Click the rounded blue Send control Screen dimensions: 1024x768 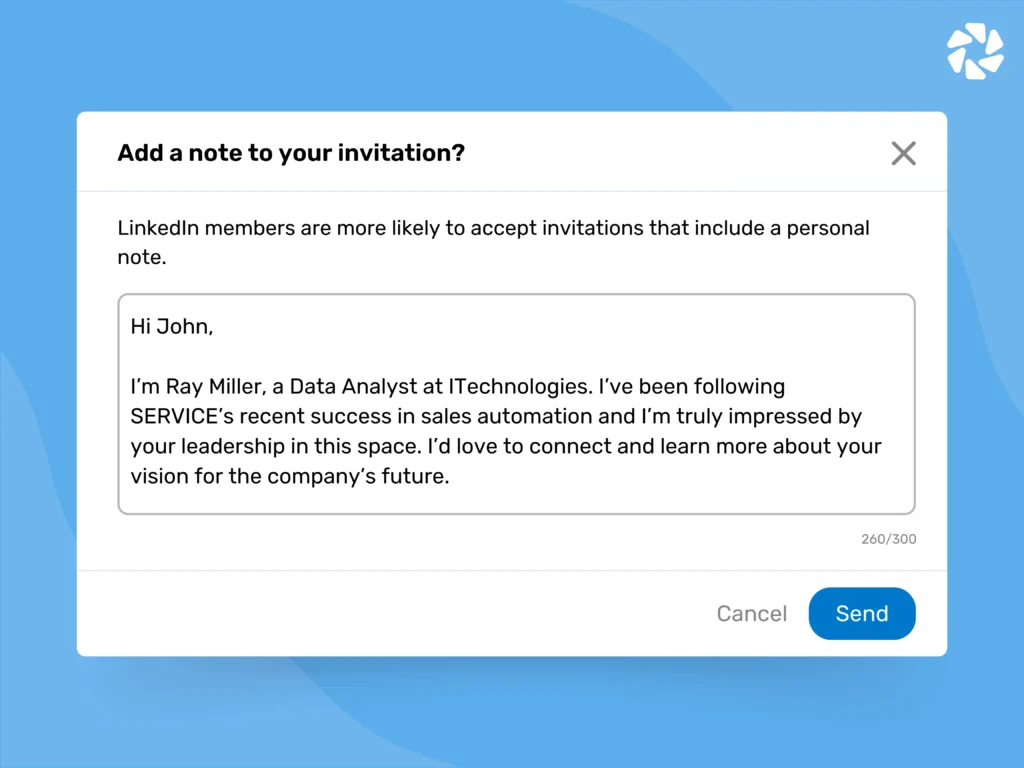(x=862, y=613)
